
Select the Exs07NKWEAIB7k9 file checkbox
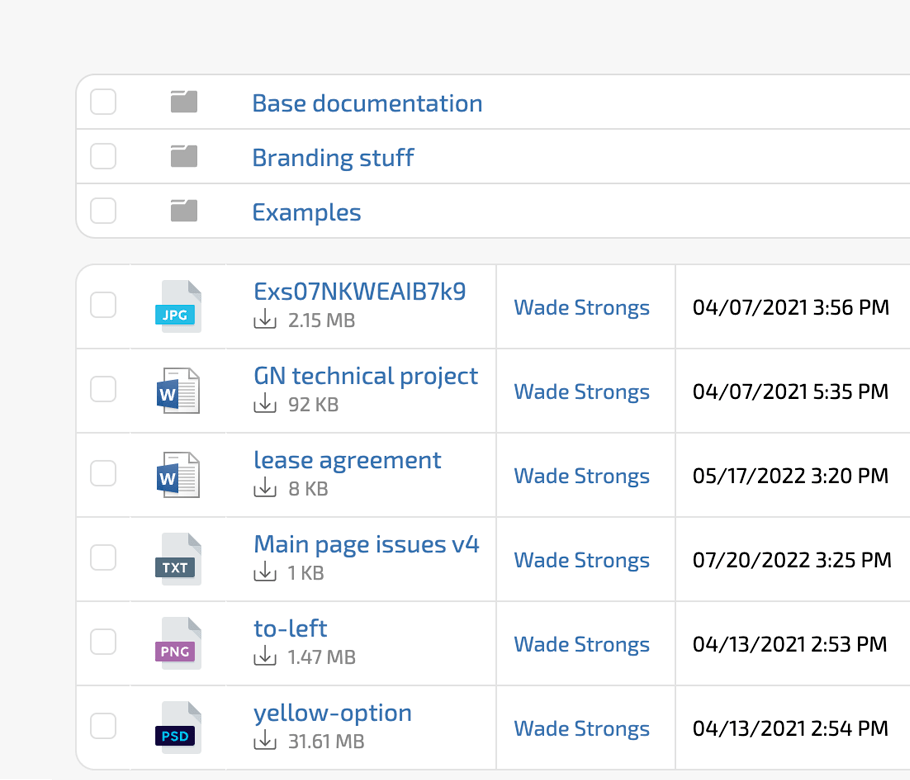[103, 305]
